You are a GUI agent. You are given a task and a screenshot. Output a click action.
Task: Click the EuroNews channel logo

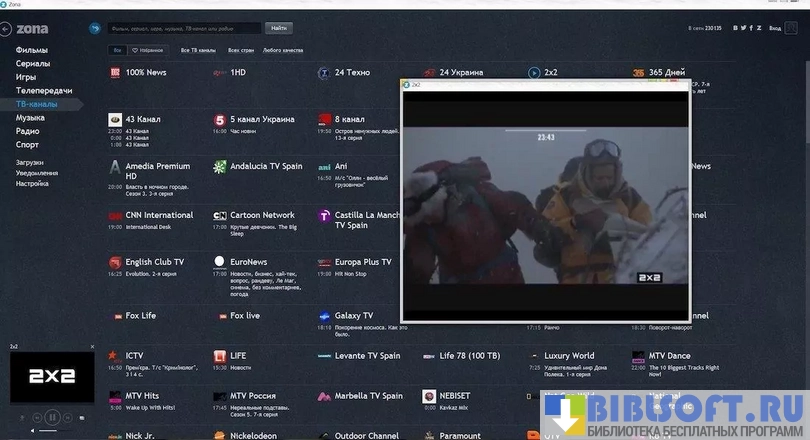(x=219, y=262)
